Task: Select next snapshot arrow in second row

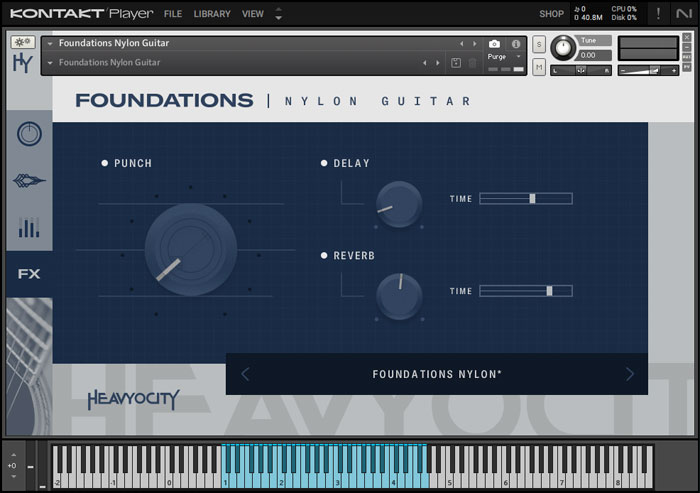Action: pyautogui.click(x=438, y=63)
